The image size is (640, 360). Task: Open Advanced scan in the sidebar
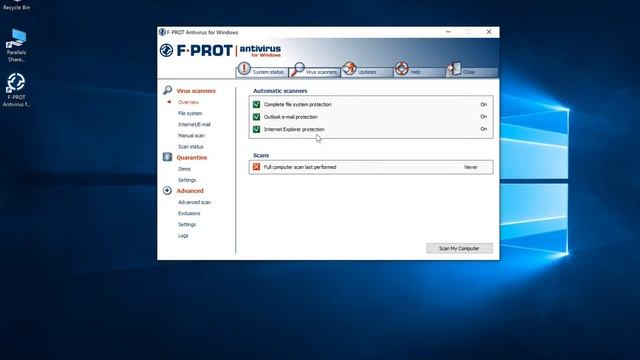(194, 202)
